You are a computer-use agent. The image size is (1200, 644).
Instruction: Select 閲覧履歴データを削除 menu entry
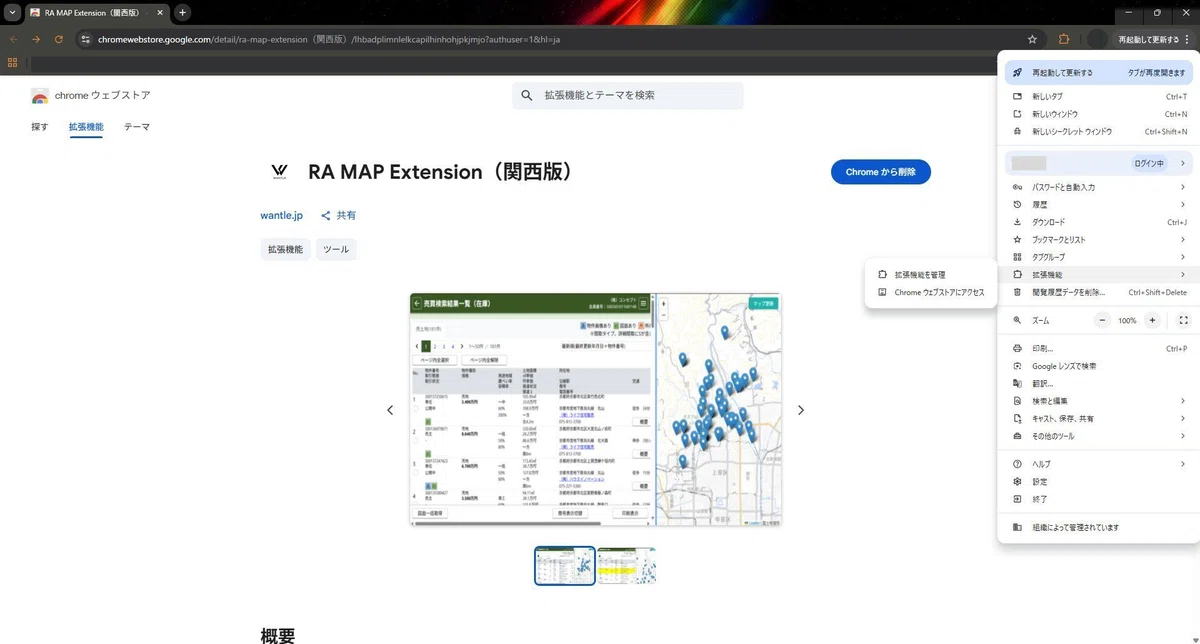click(1099, 292)
